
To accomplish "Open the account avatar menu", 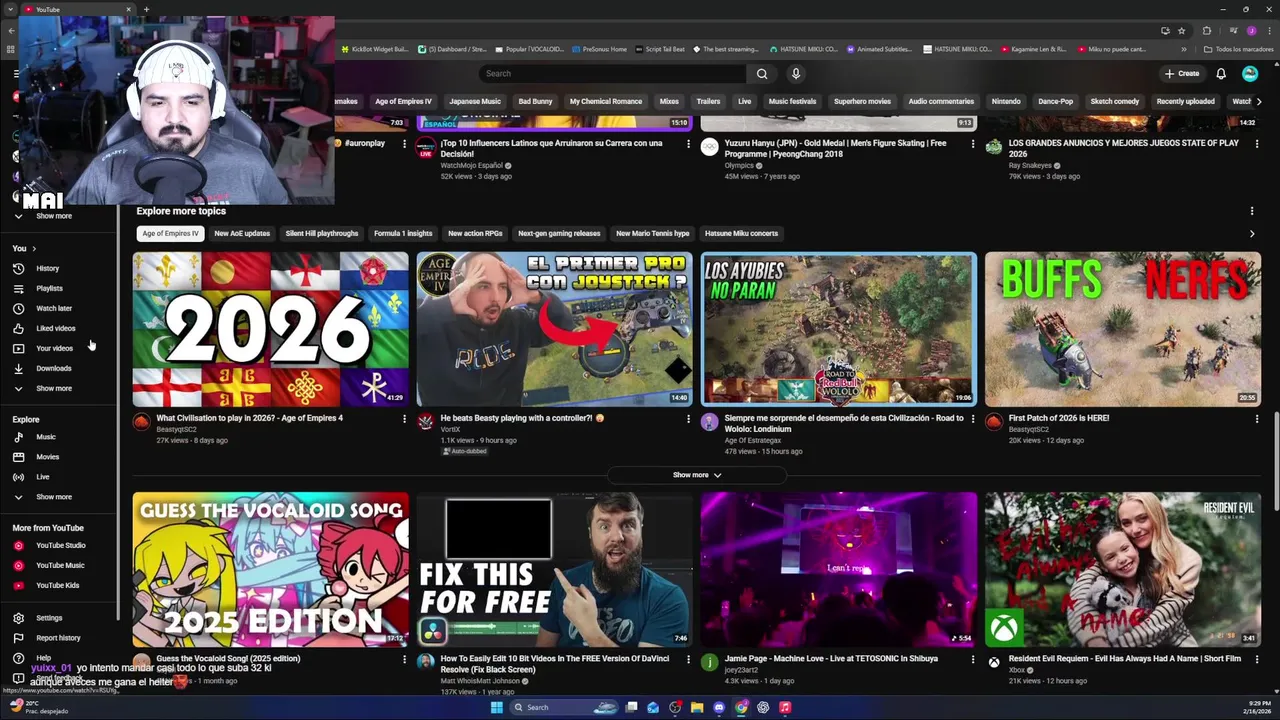I will [x=1250, y=73].
